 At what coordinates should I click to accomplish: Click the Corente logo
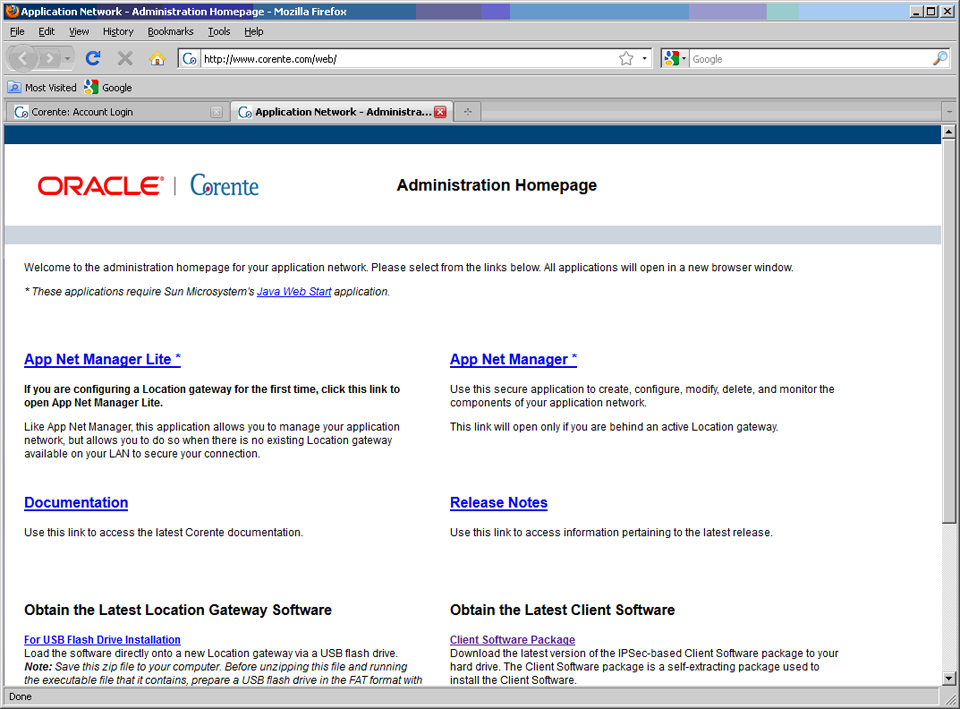224,185
